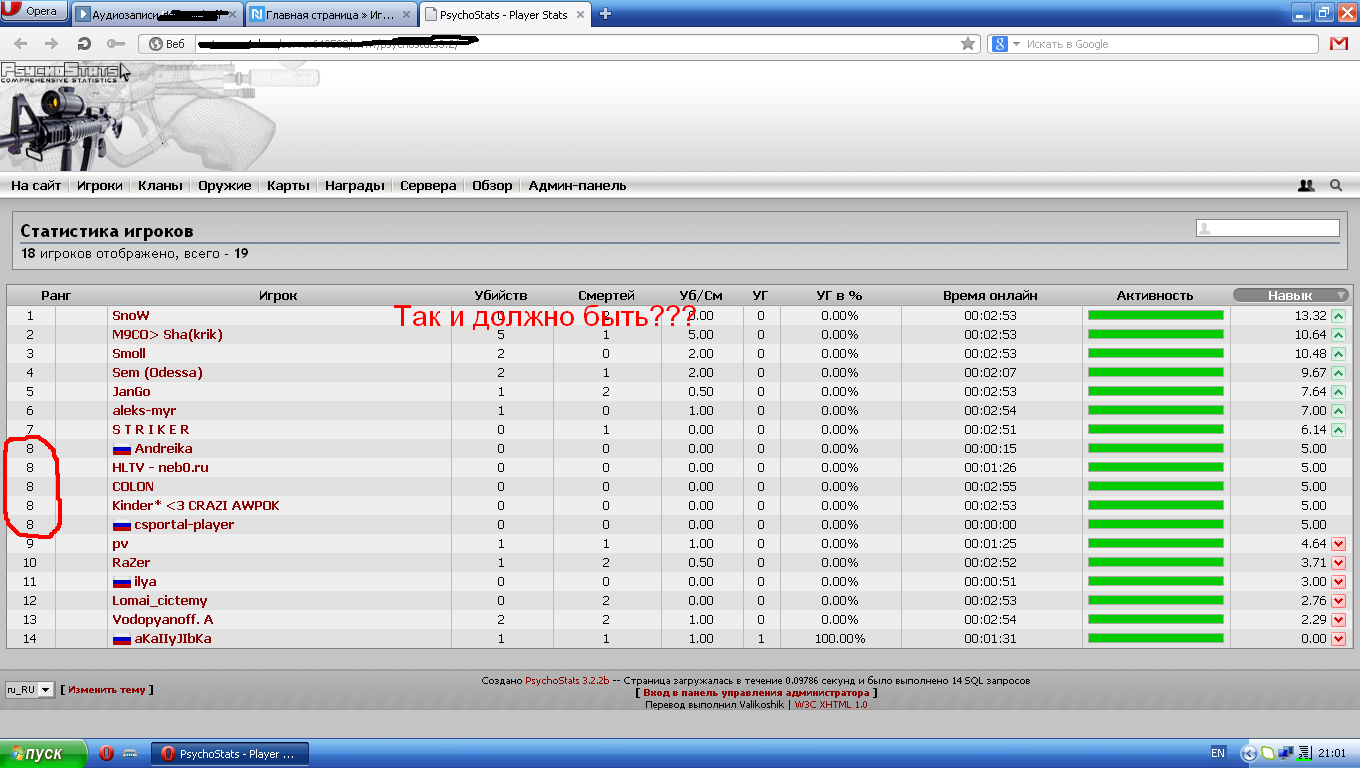Open the Kinder* <3 CRAZI AWPOK player link
Screen dimensions: 1360x768
196,506
